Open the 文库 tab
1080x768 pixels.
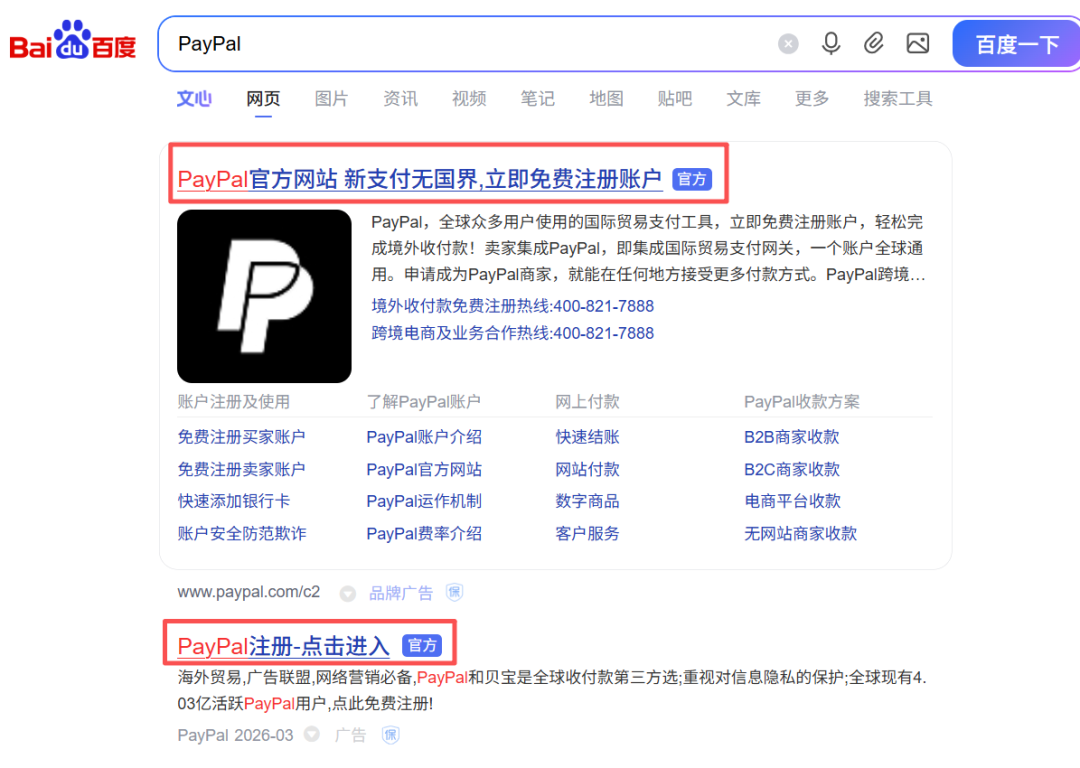click(743, 98)
